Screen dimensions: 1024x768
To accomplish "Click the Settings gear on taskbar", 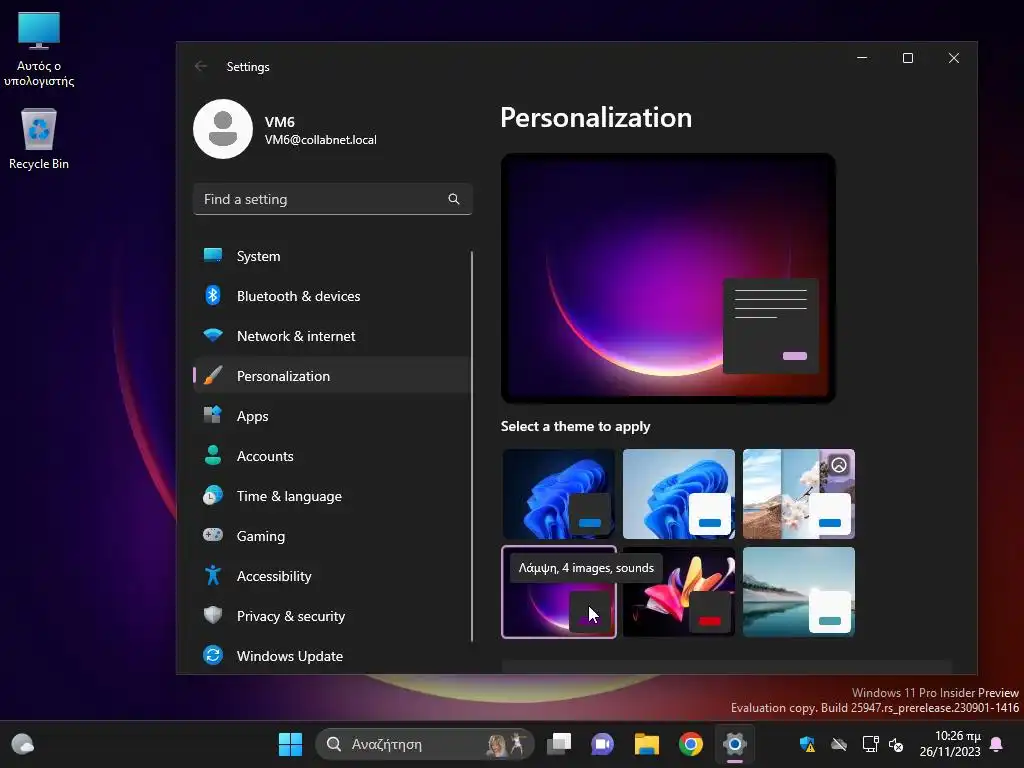I will [735, 744].
